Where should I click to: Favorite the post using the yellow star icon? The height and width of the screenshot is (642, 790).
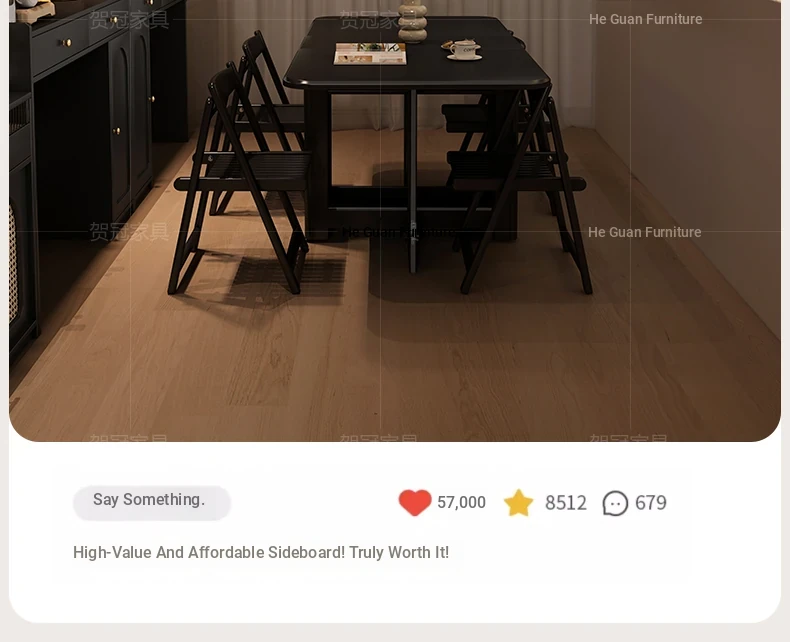pos(518,502)
